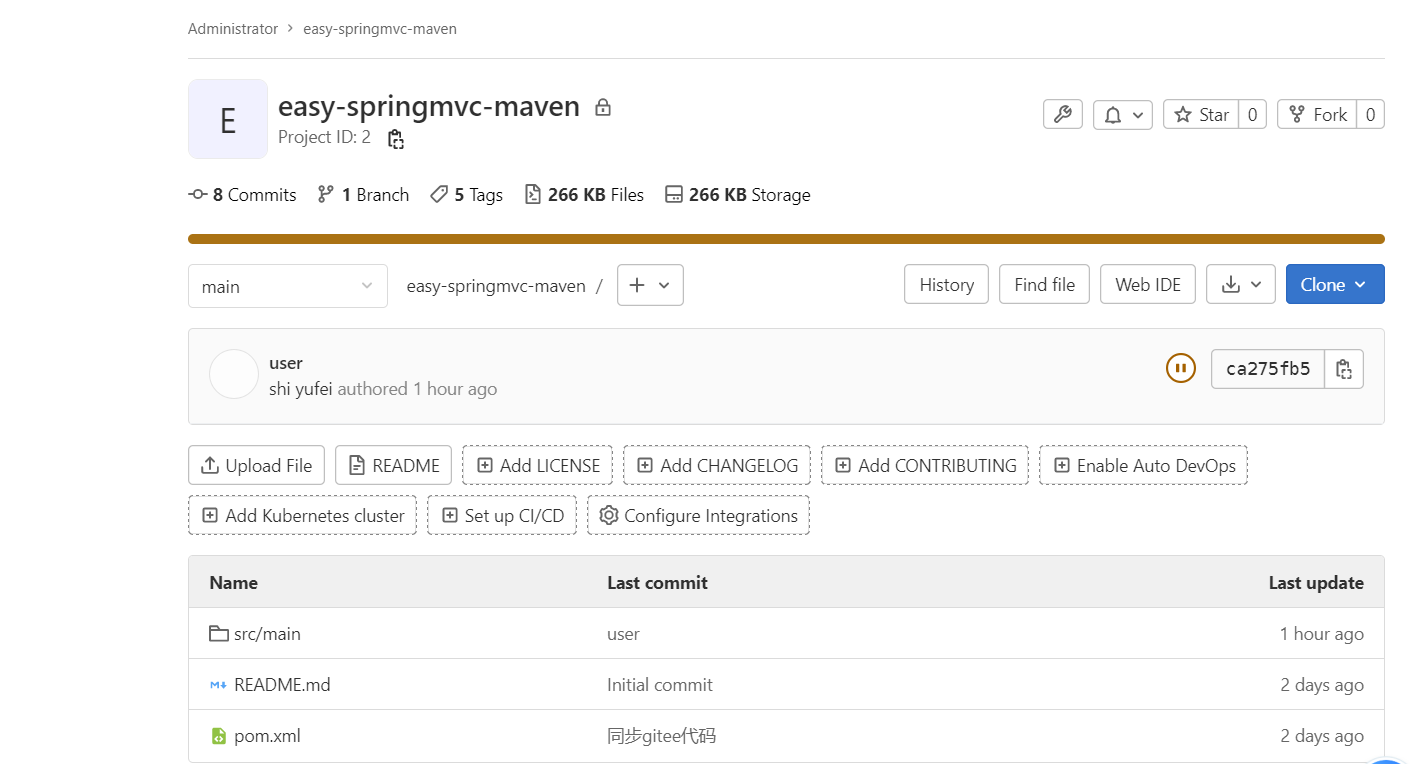The height and width of the screenshot is (764, 1410).
Task: View the 5 Tags list
Action: point(466,195)
